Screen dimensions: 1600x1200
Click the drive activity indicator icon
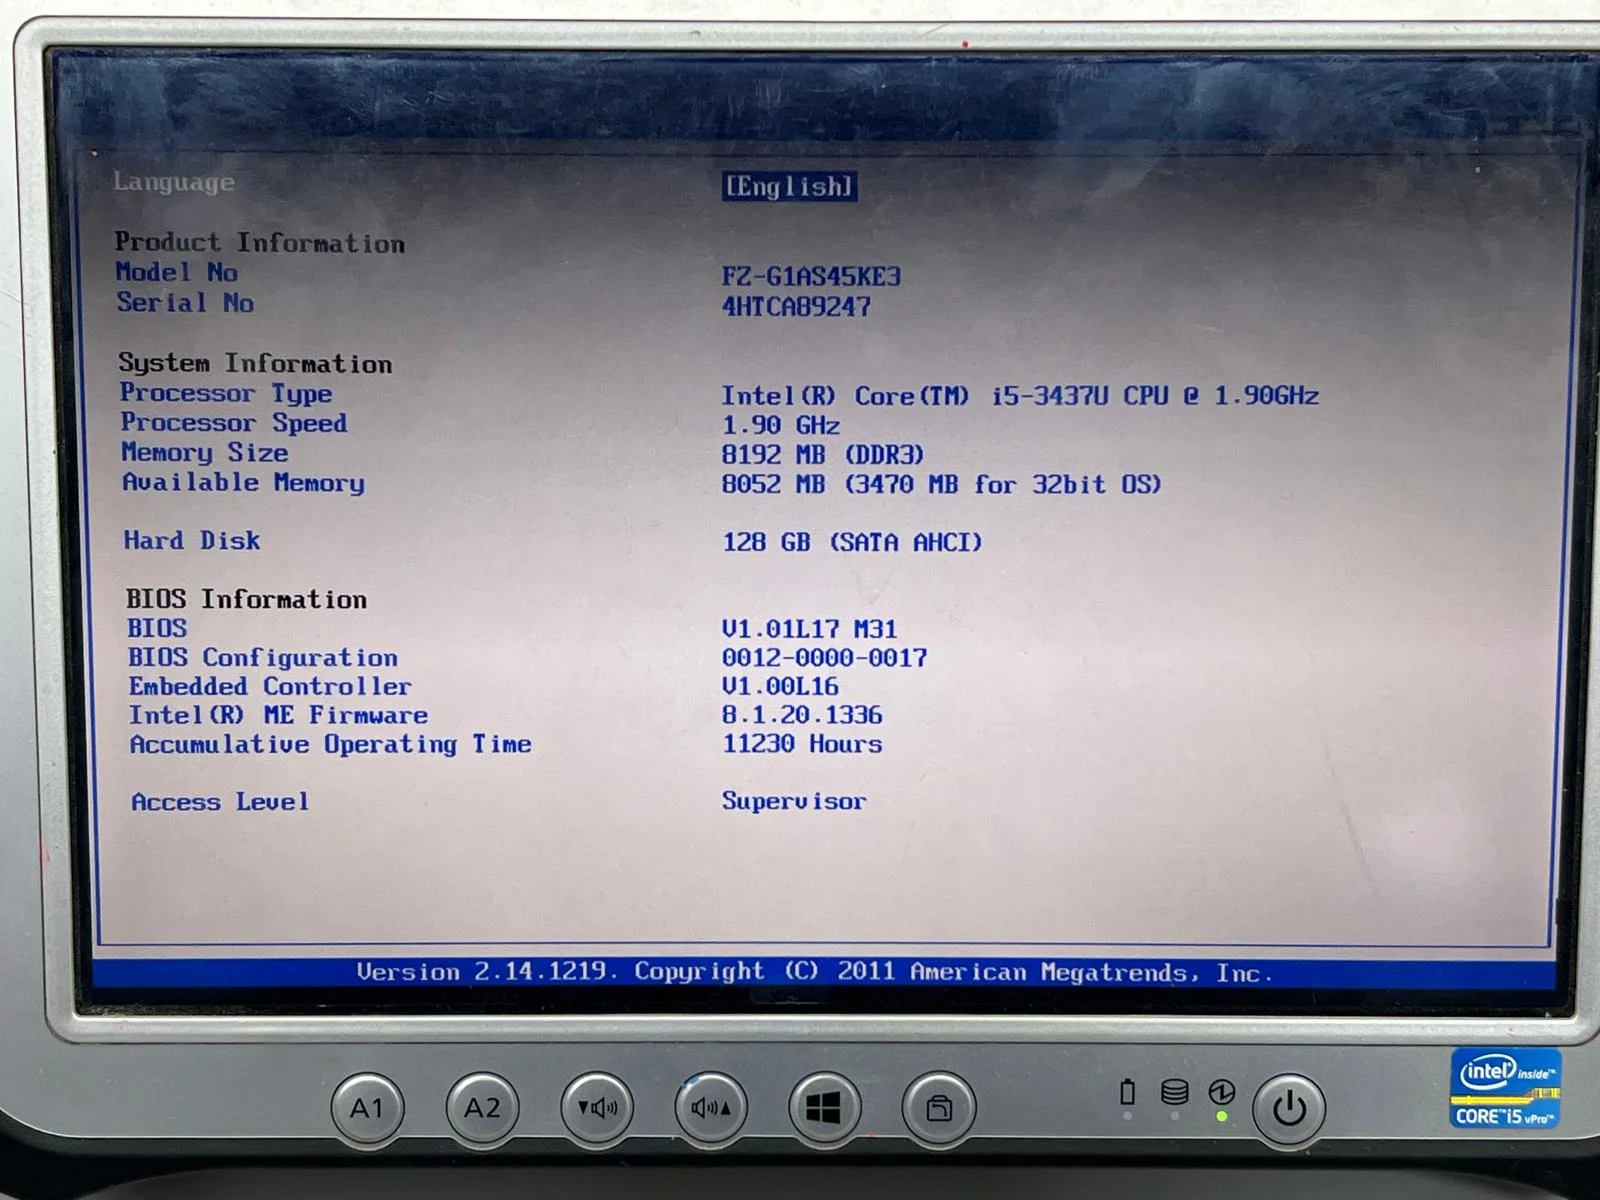point(1175,1092)
